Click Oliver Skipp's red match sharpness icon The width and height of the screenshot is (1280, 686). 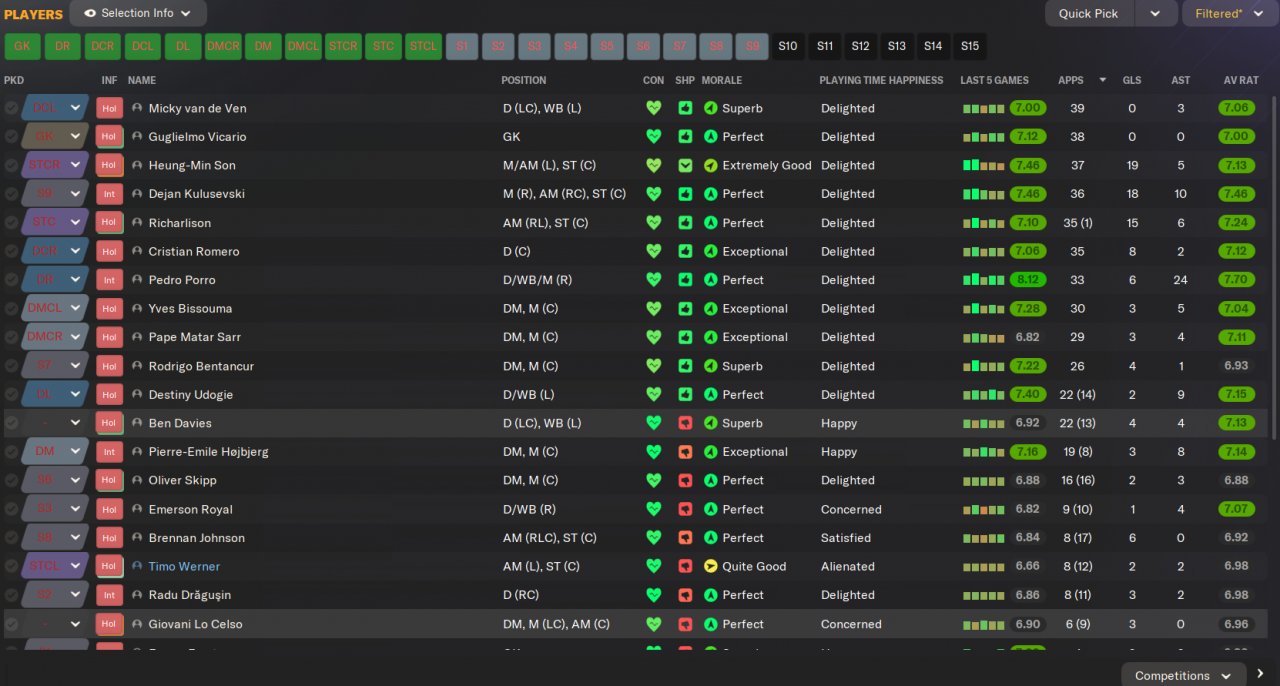click(685, 480)
